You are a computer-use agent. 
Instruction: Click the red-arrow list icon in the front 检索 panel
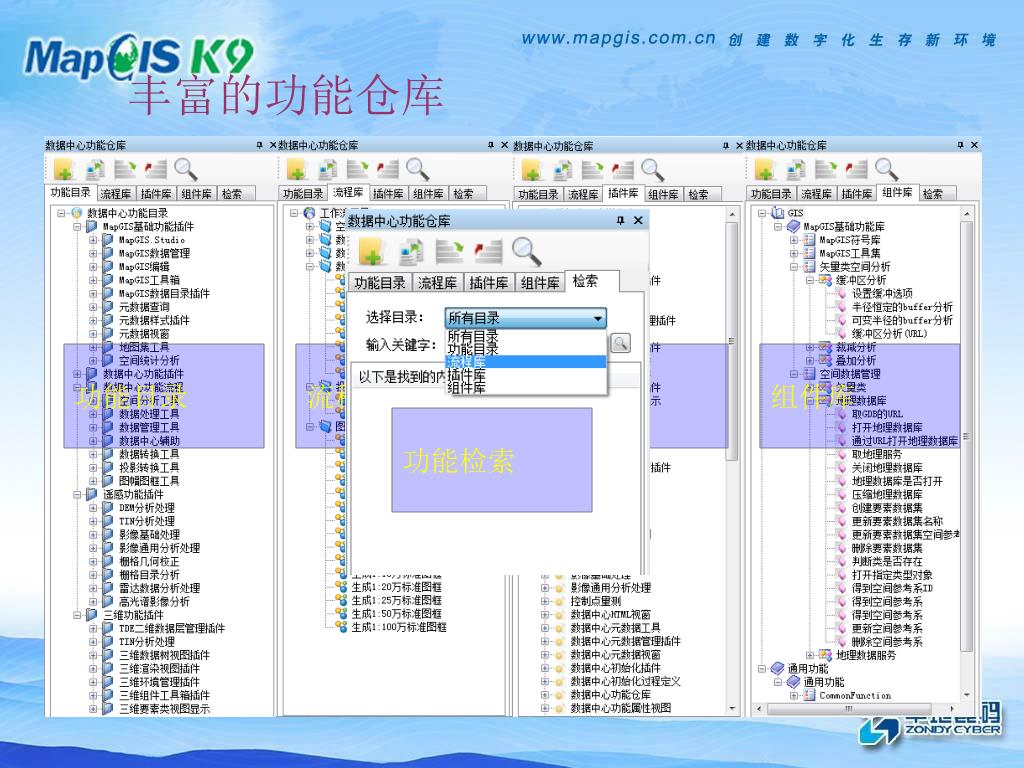click(488, 251)
